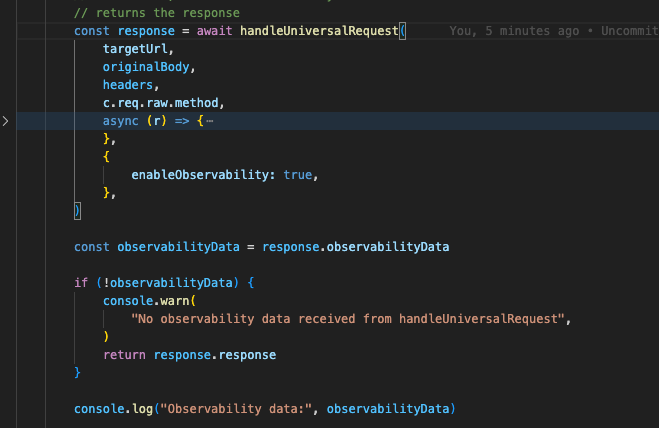Viewport: 659px width, 428px height.
Task: Click the handleUniversalRequest function call
Action: pyautogui.click(x=319, y=31)
